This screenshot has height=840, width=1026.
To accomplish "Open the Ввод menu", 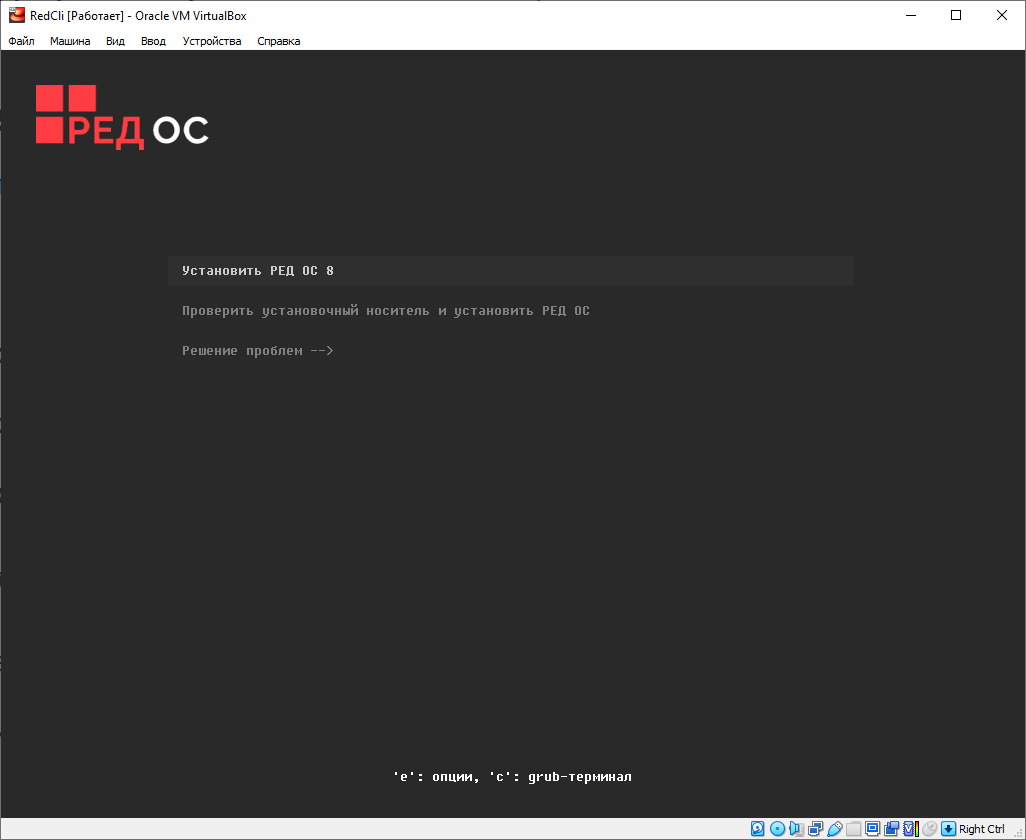I will coord(153,41).
